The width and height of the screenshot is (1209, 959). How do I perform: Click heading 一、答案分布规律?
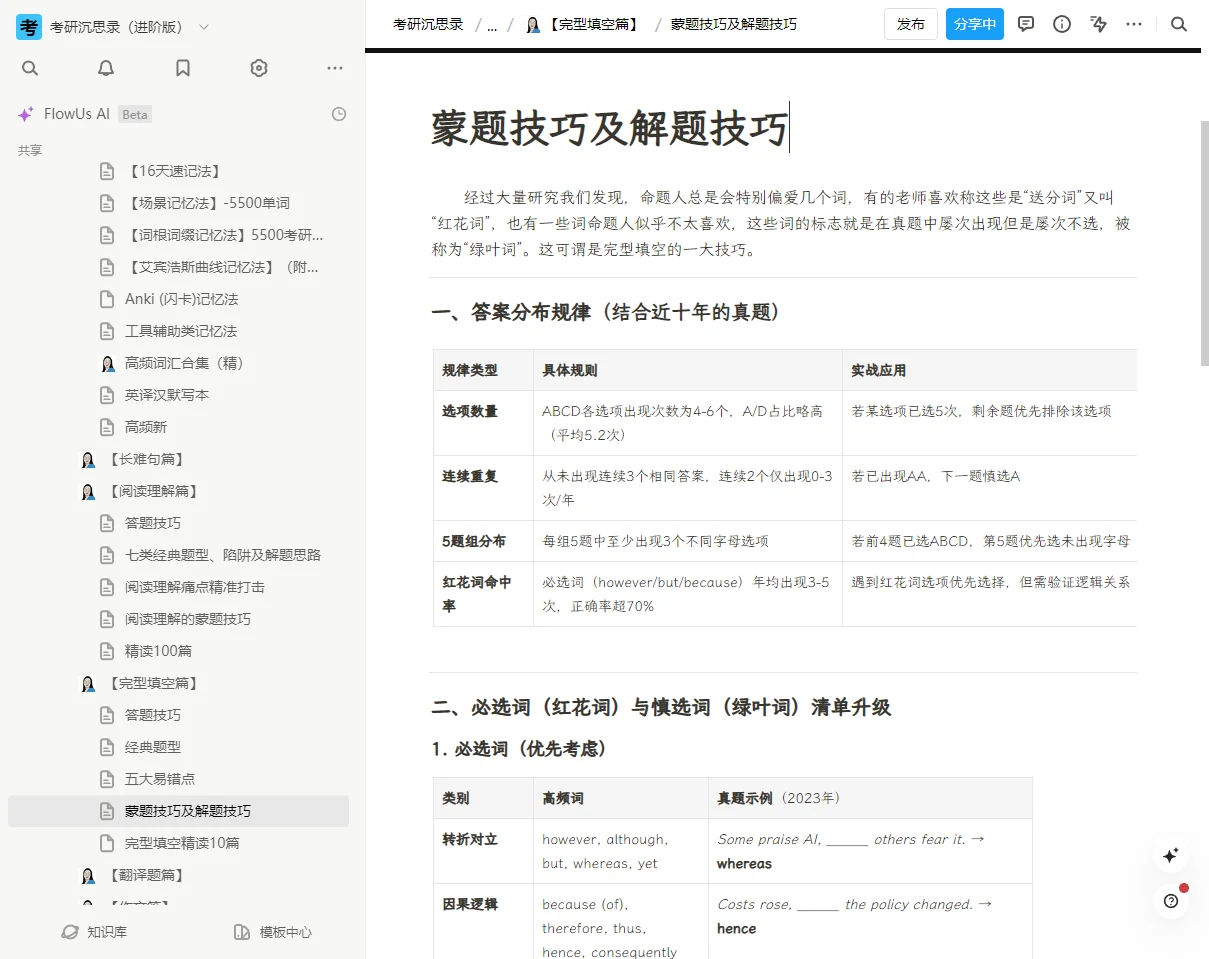[x=605, y=312]
